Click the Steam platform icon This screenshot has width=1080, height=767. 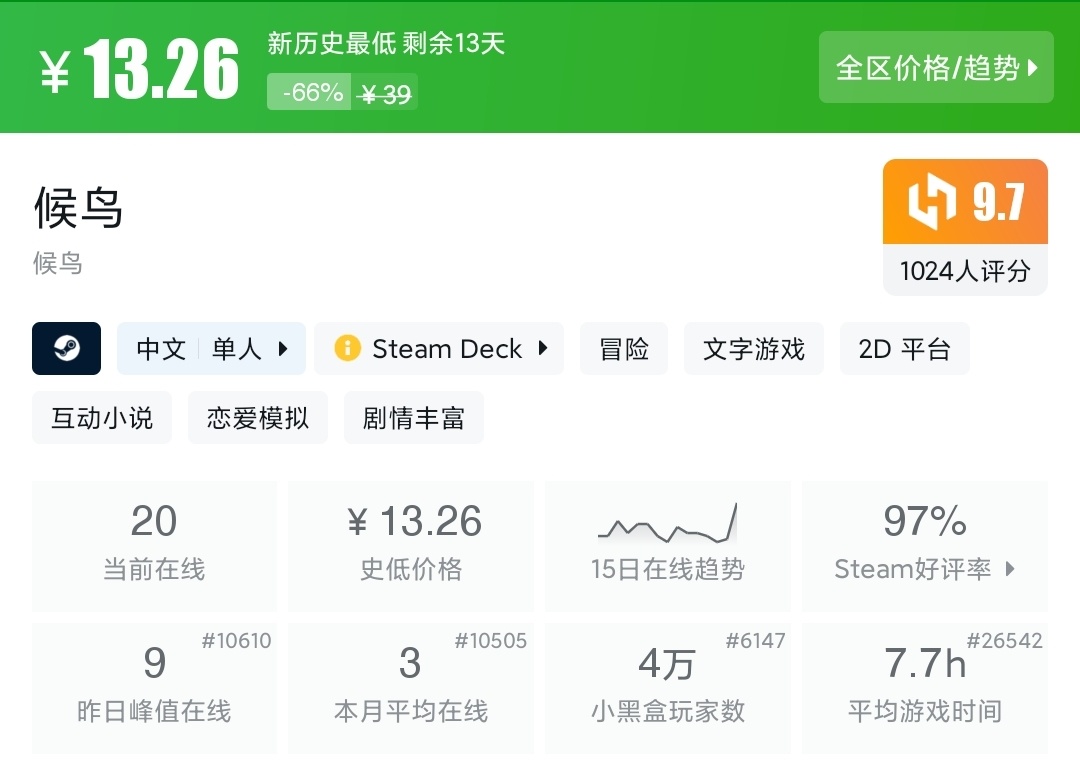point(66,348)
